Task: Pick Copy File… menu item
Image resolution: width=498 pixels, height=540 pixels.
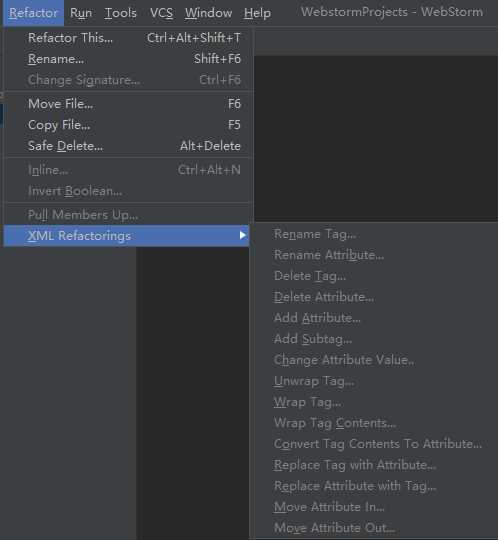Action: (x=134, y=125)
